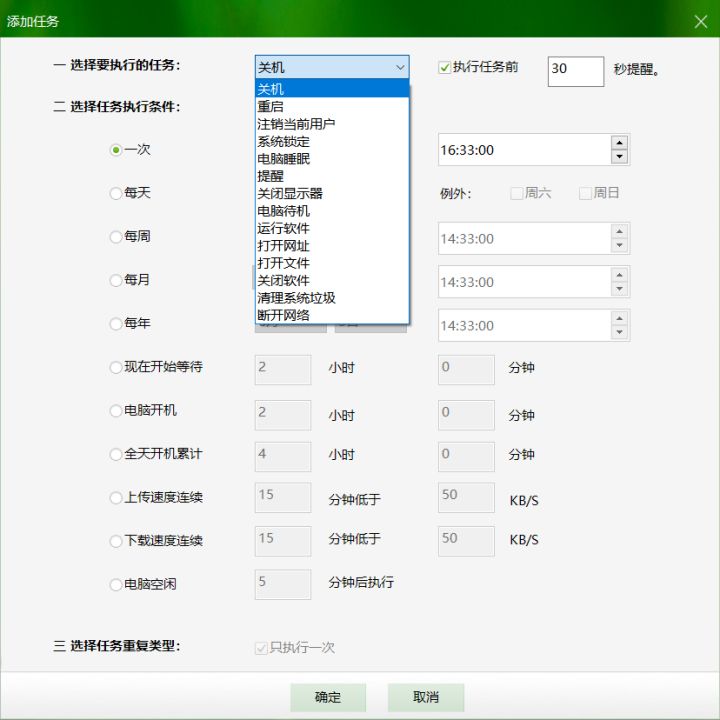This screenshot has height=720, width=720.
Task: Choose 电脑睡眠 task option
Action: pos(332,158)
